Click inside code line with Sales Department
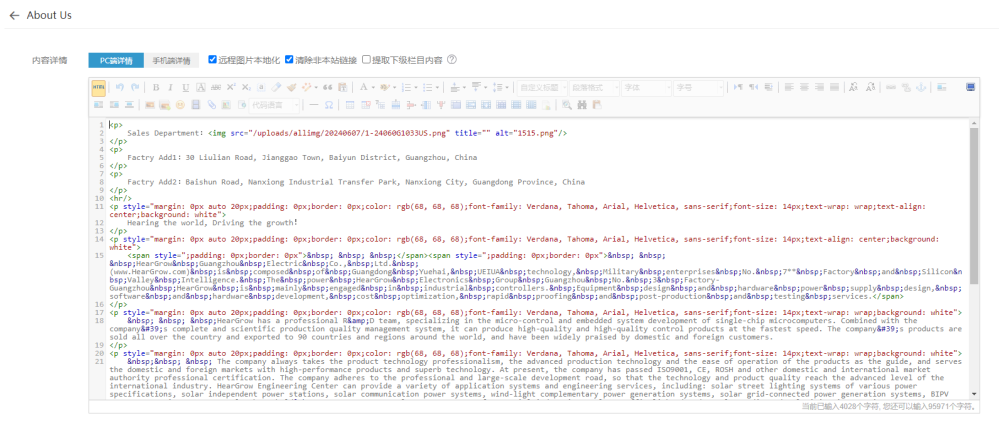Viewport: 999px width, 448px height. (x=347, y=133)
